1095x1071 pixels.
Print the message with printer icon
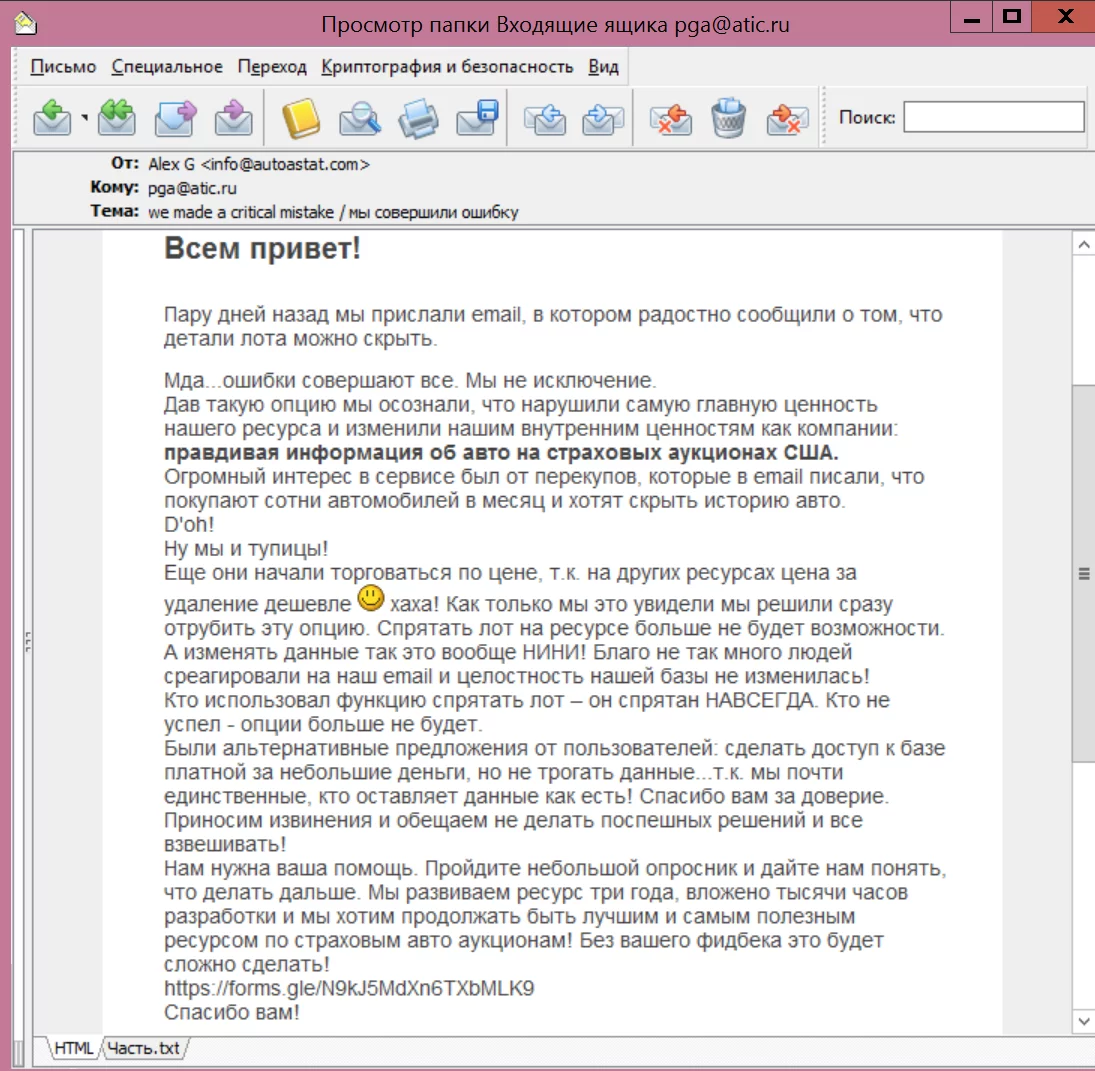418,117
